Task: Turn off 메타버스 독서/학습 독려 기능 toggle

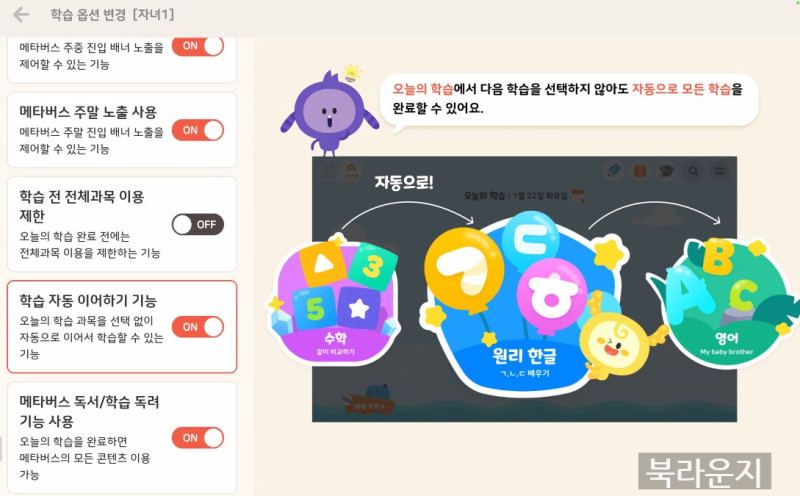Action: pyautogui.click(x=198, y=438)
